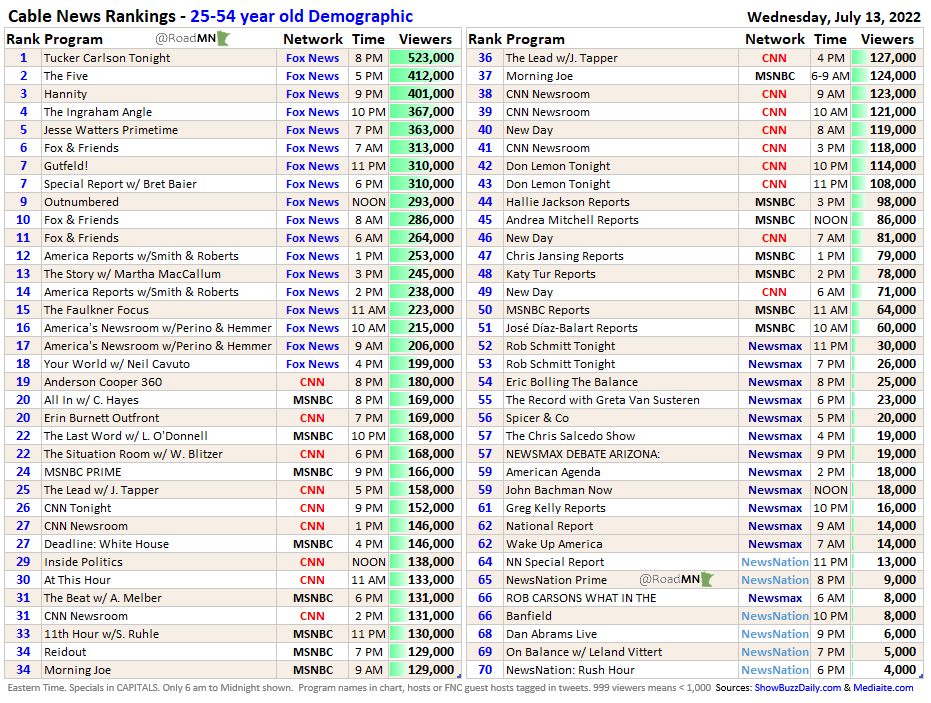Click 'The Faulkner Focus' program cell
The width and height of the screenshot is (931, 703).
click(x=159, y=310)
